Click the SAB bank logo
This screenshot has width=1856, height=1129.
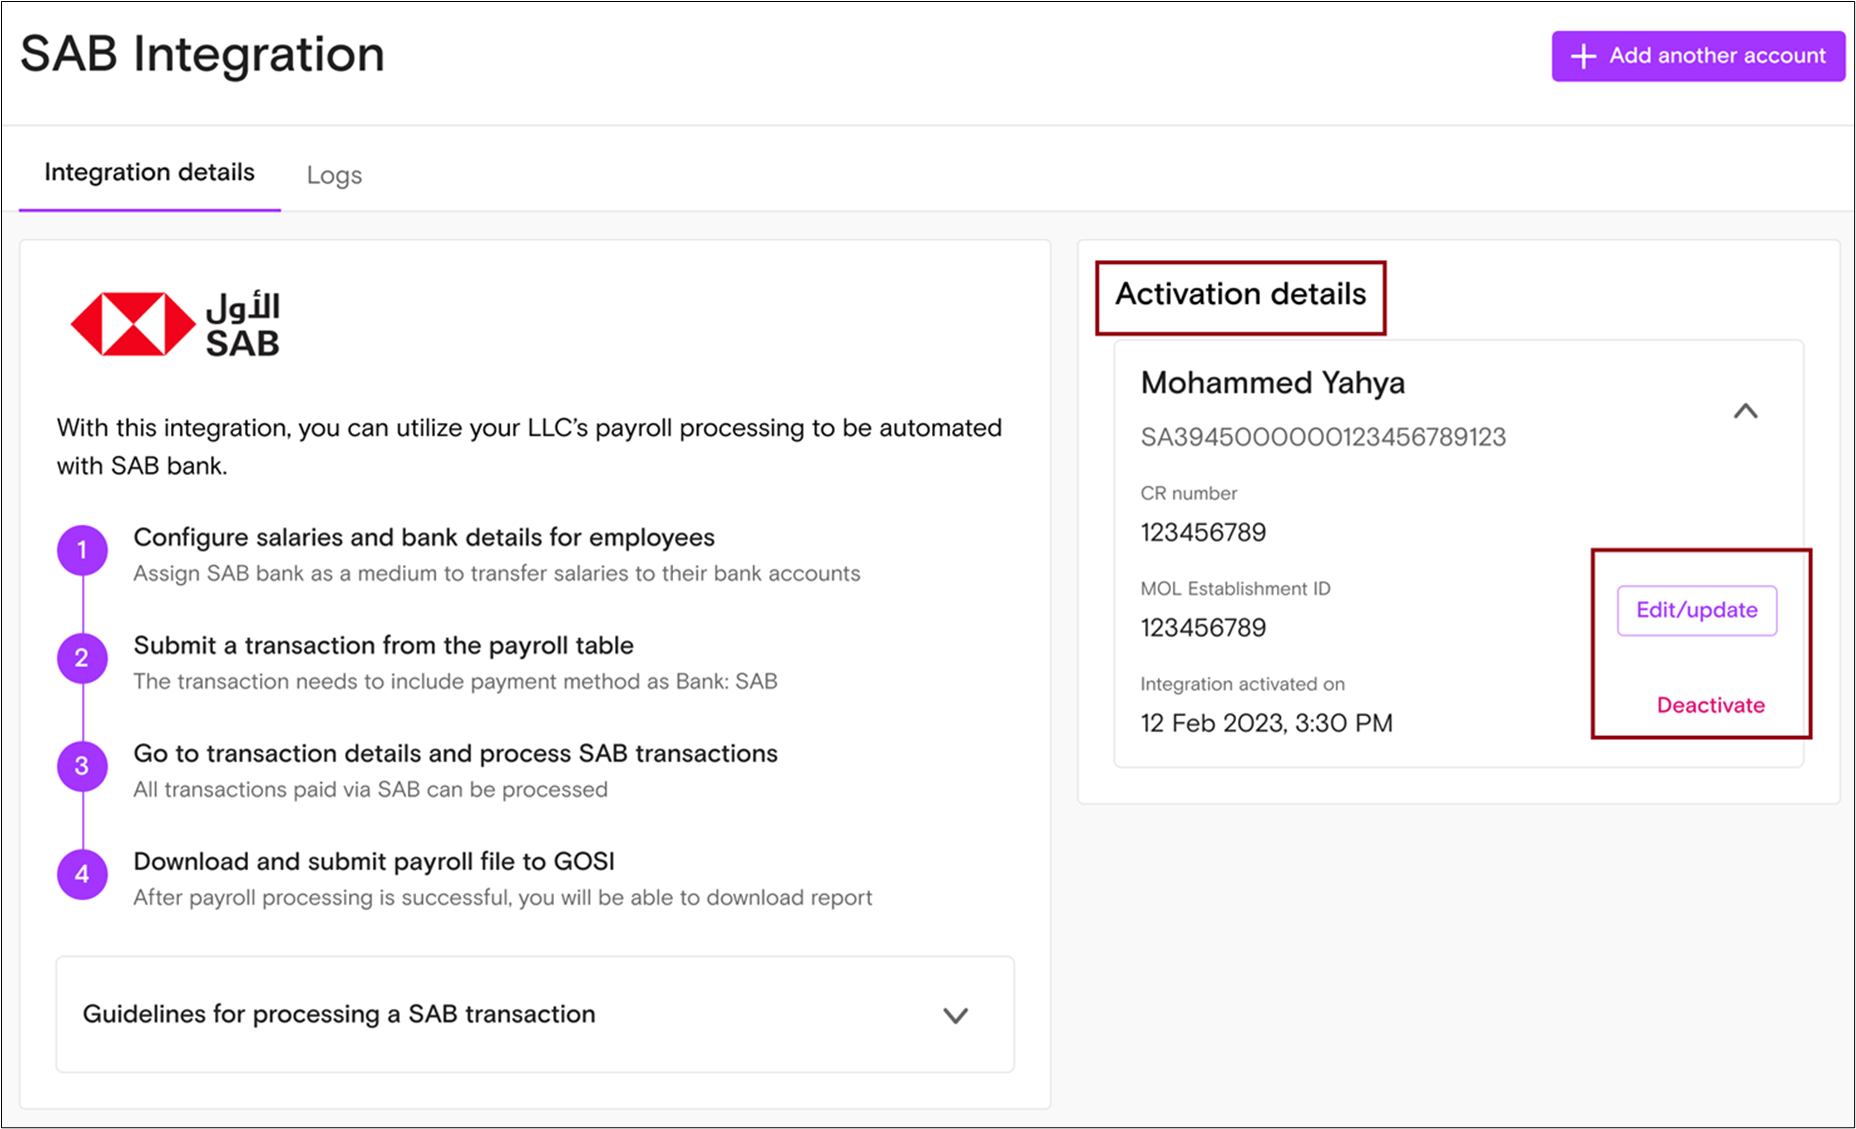pos(175,324)
